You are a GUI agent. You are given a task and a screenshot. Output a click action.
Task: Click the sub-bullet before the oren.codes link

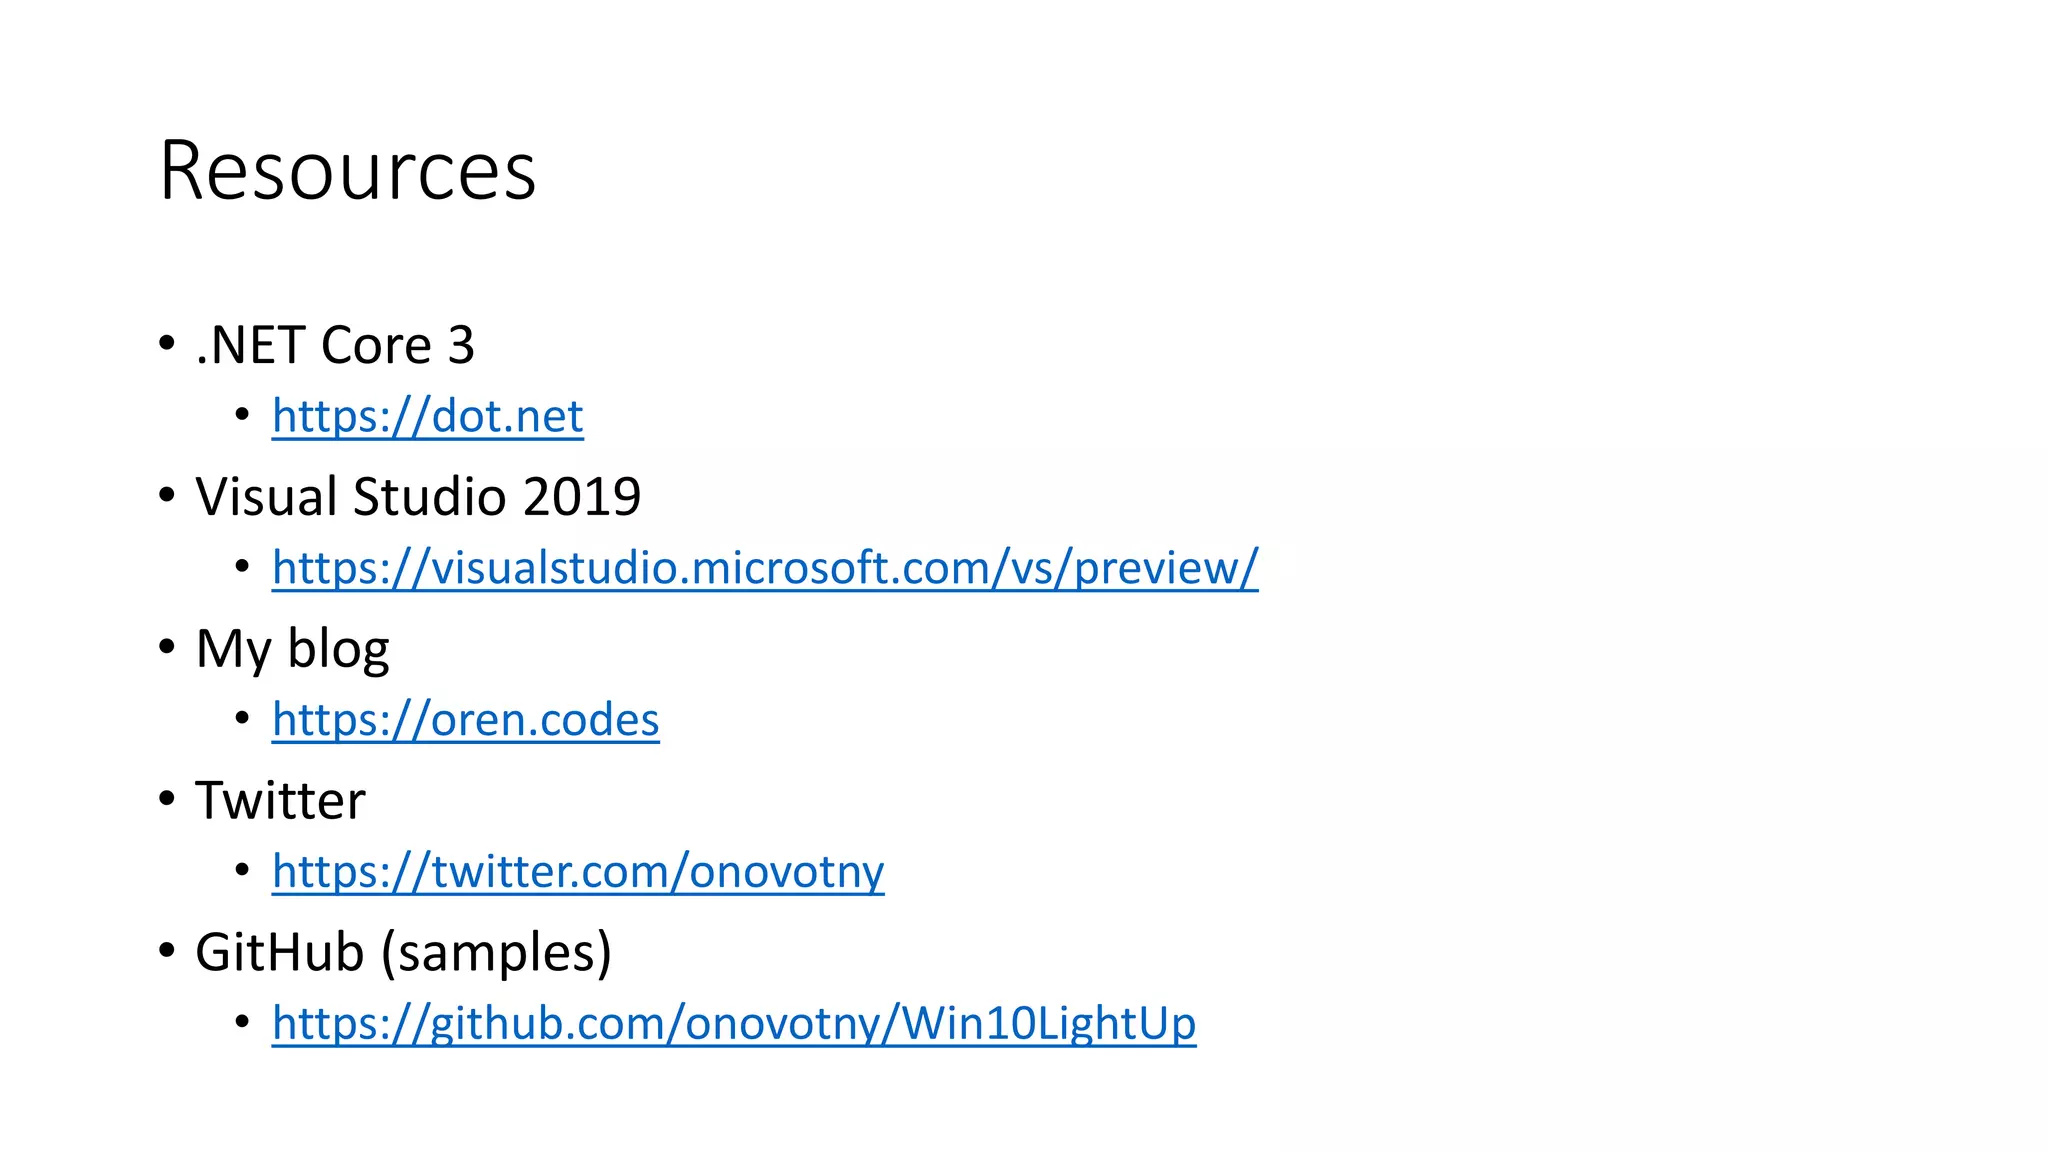tap(242, 718)
